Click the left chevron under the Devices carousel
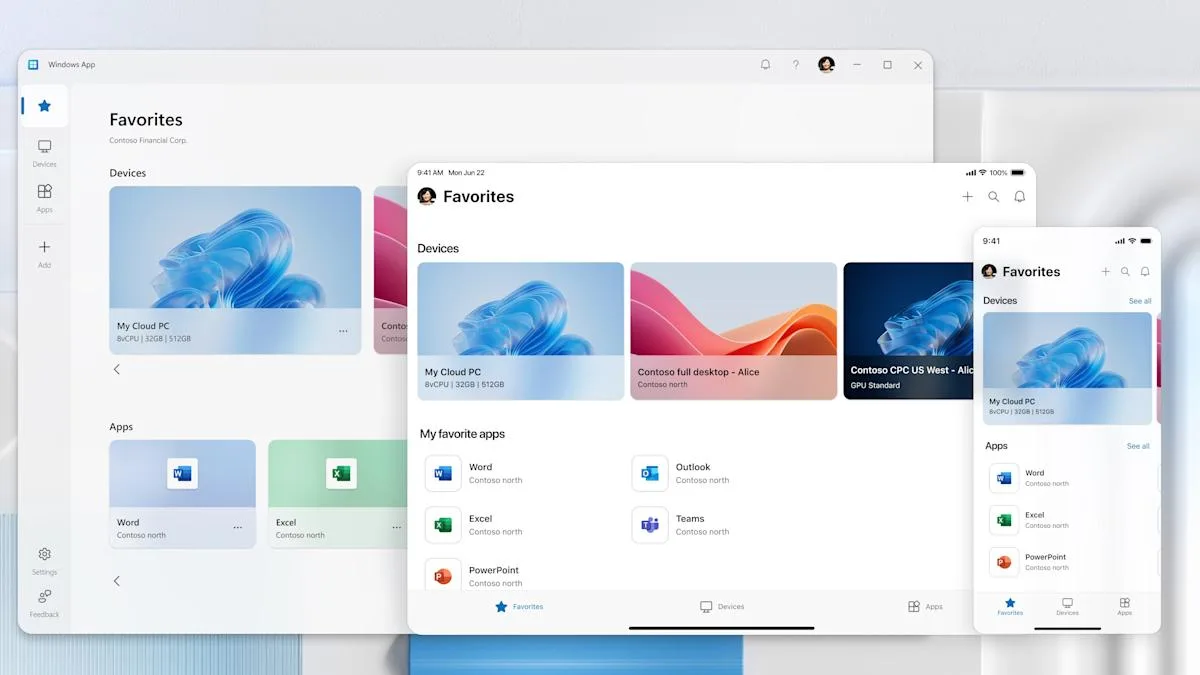Image resolution: width=1200 pixels, height=675 pixels. 116,369
